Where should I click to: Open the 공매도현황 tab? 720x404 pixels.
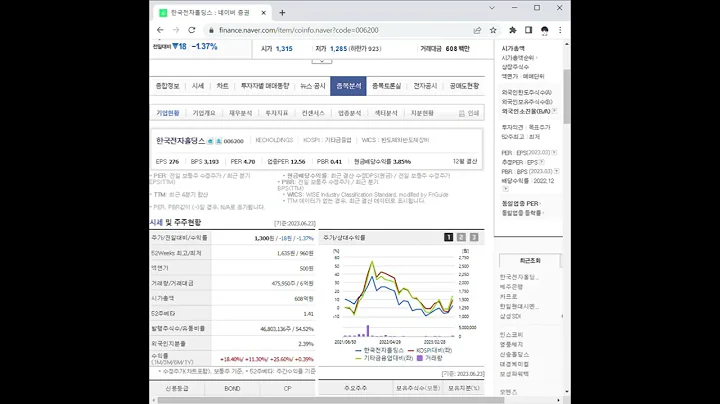pos(464,86)
